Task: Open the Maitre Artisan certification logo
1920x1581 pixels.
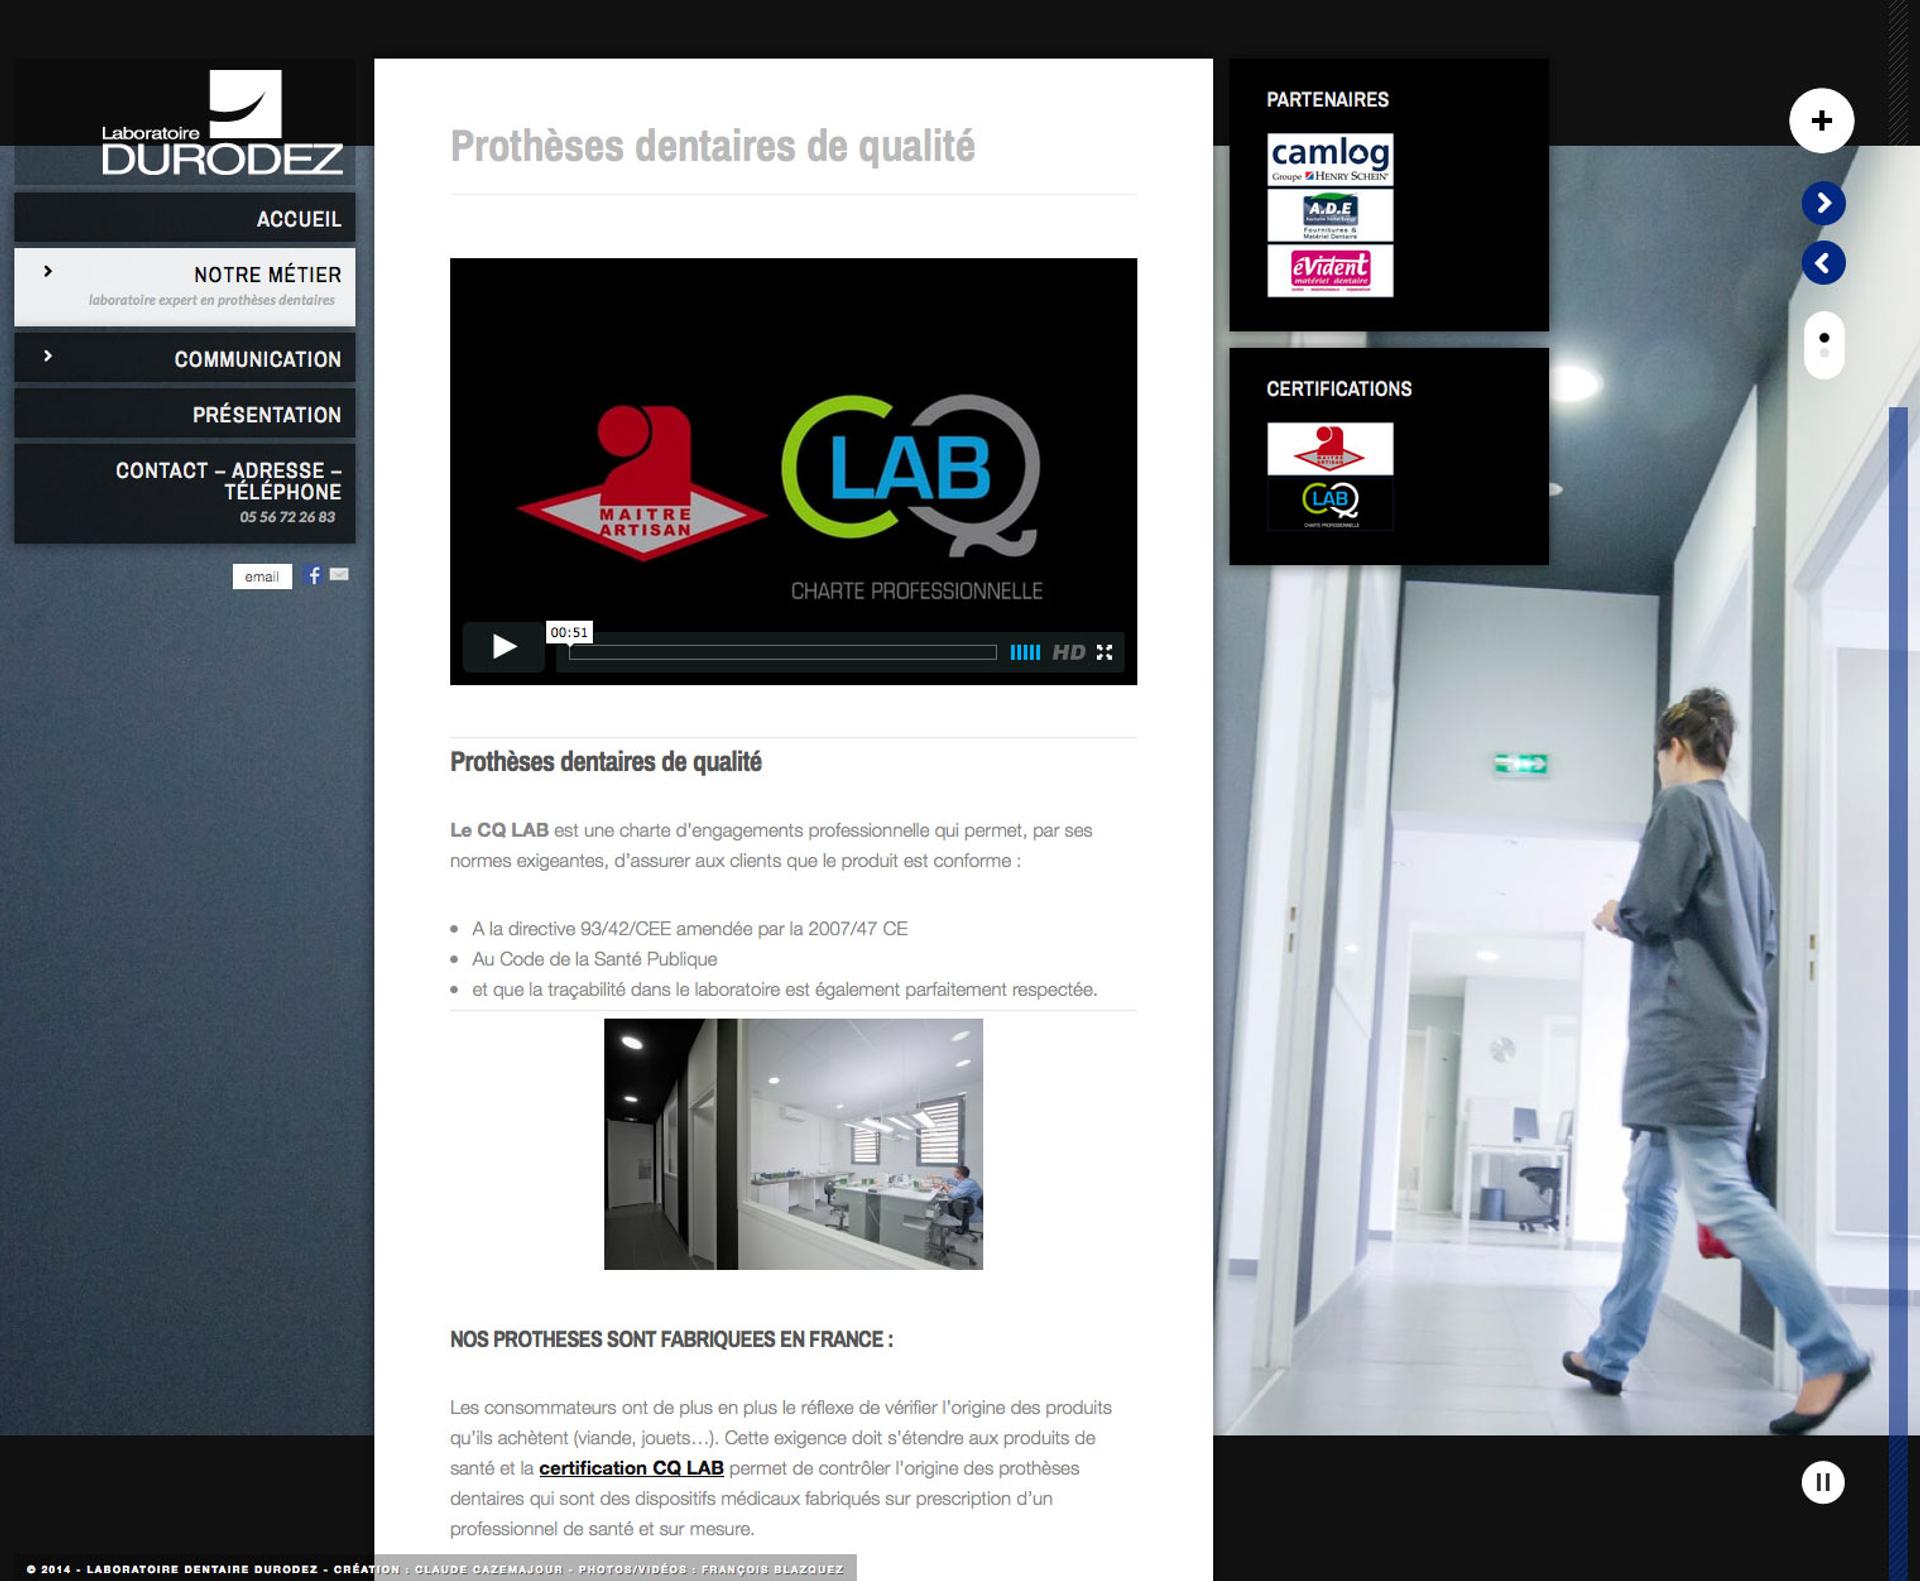Action: coord(1330,448)
